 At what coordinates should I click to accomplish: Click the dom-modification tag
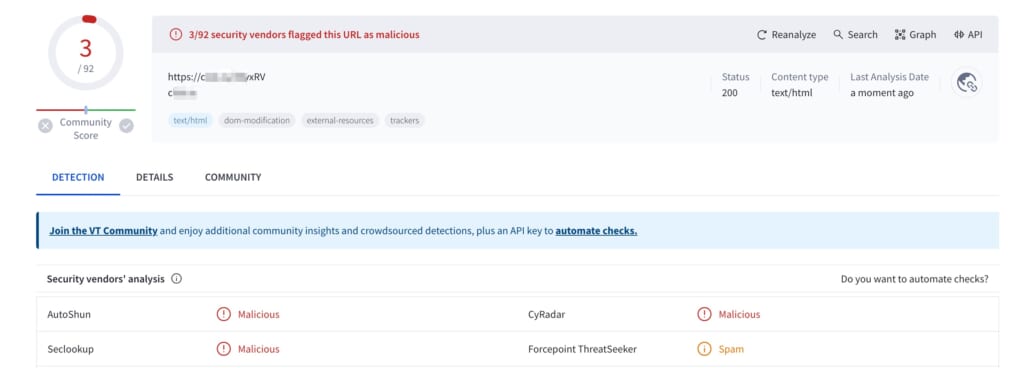pyautogui.click(x=257, y=121)
